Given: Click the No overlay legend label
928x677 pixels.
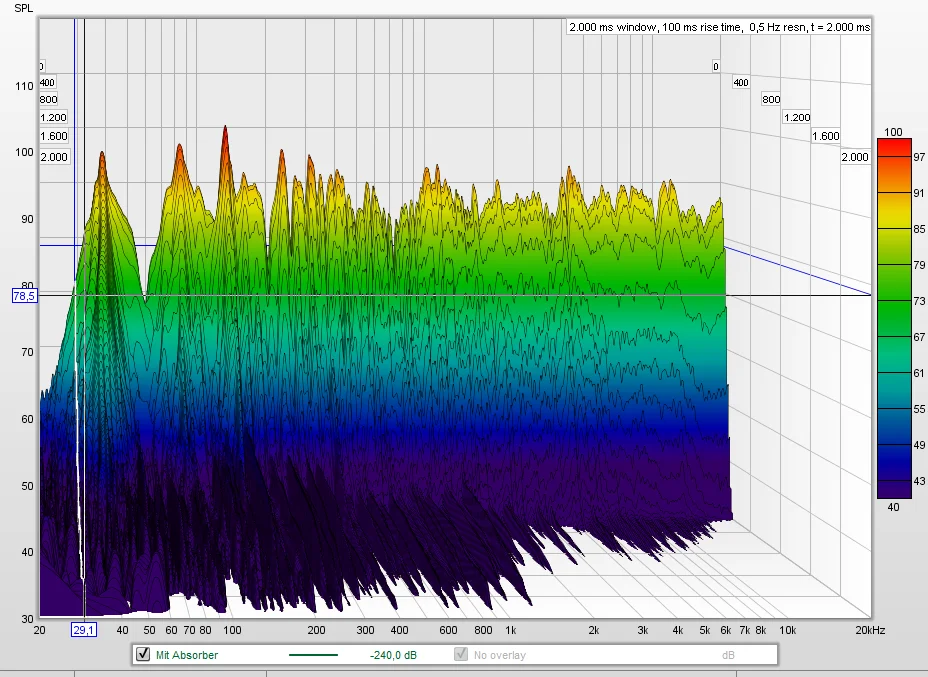Looking at the screenshot, I should pos(500,655).
